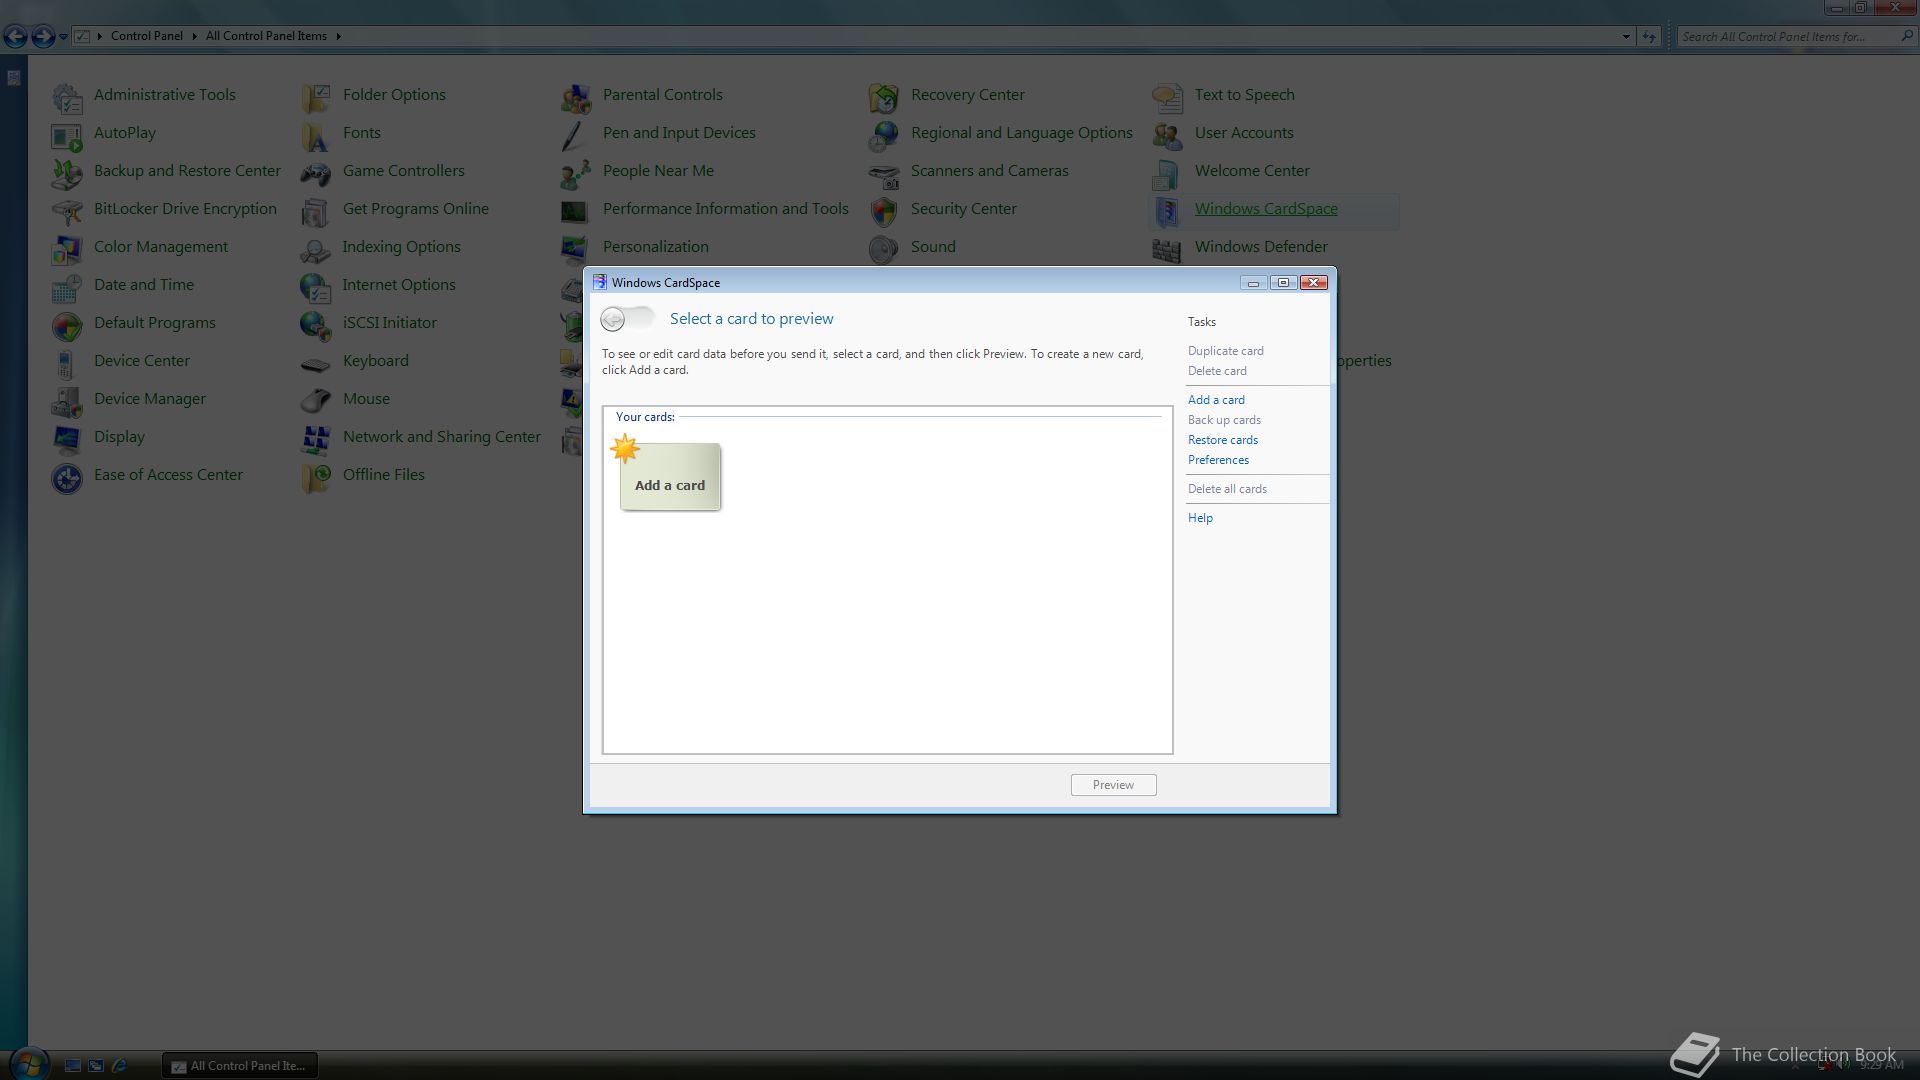Open Get Programs Online

(415, 209)
